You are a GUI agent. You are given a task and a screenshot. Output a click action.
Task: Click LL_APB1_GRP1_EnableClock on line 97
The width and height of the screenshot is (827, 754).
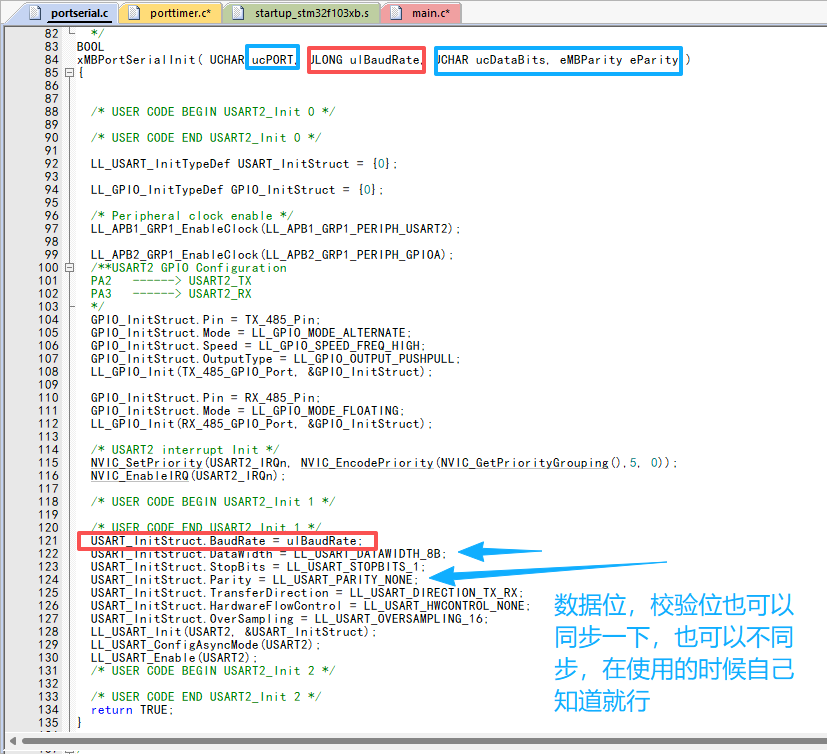pyautogui.click(x=175, y=229)
